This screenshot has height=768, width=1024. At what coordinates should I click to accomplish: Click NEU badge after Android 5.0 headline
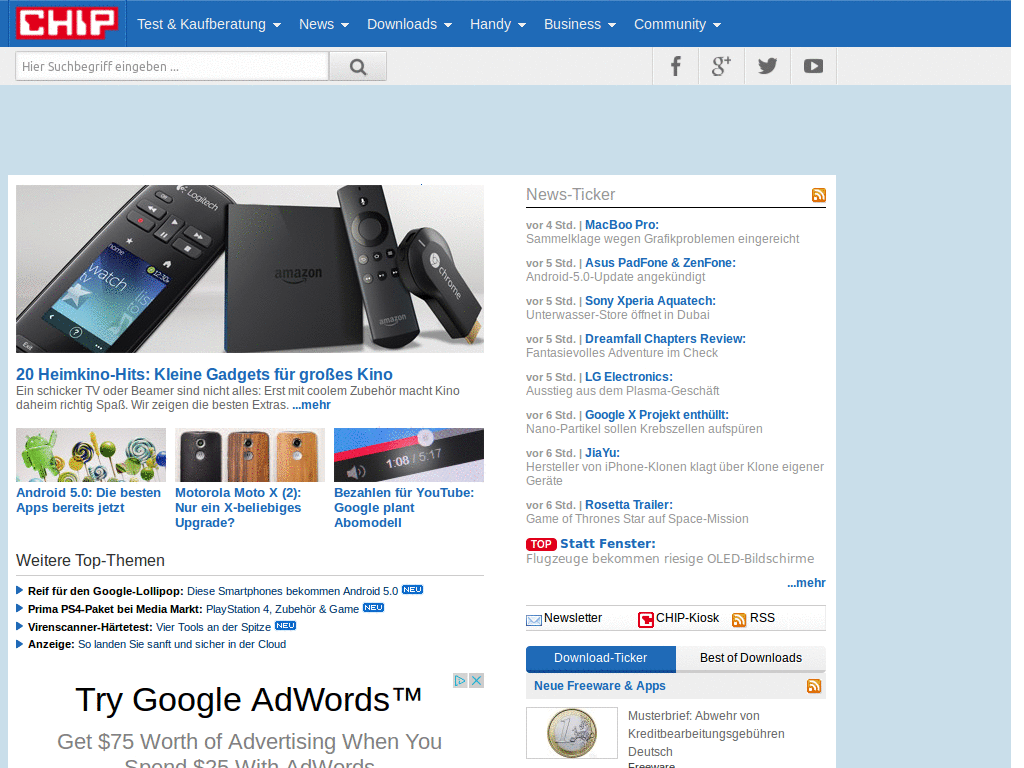click(412, 590)
